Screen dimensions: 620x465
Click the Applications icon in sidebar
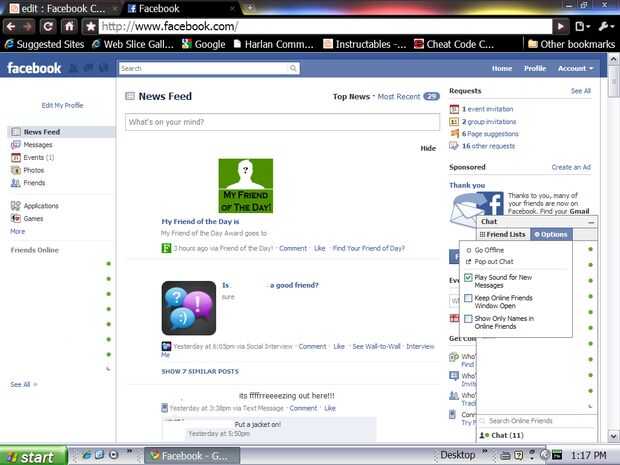[x=15, y=206]
